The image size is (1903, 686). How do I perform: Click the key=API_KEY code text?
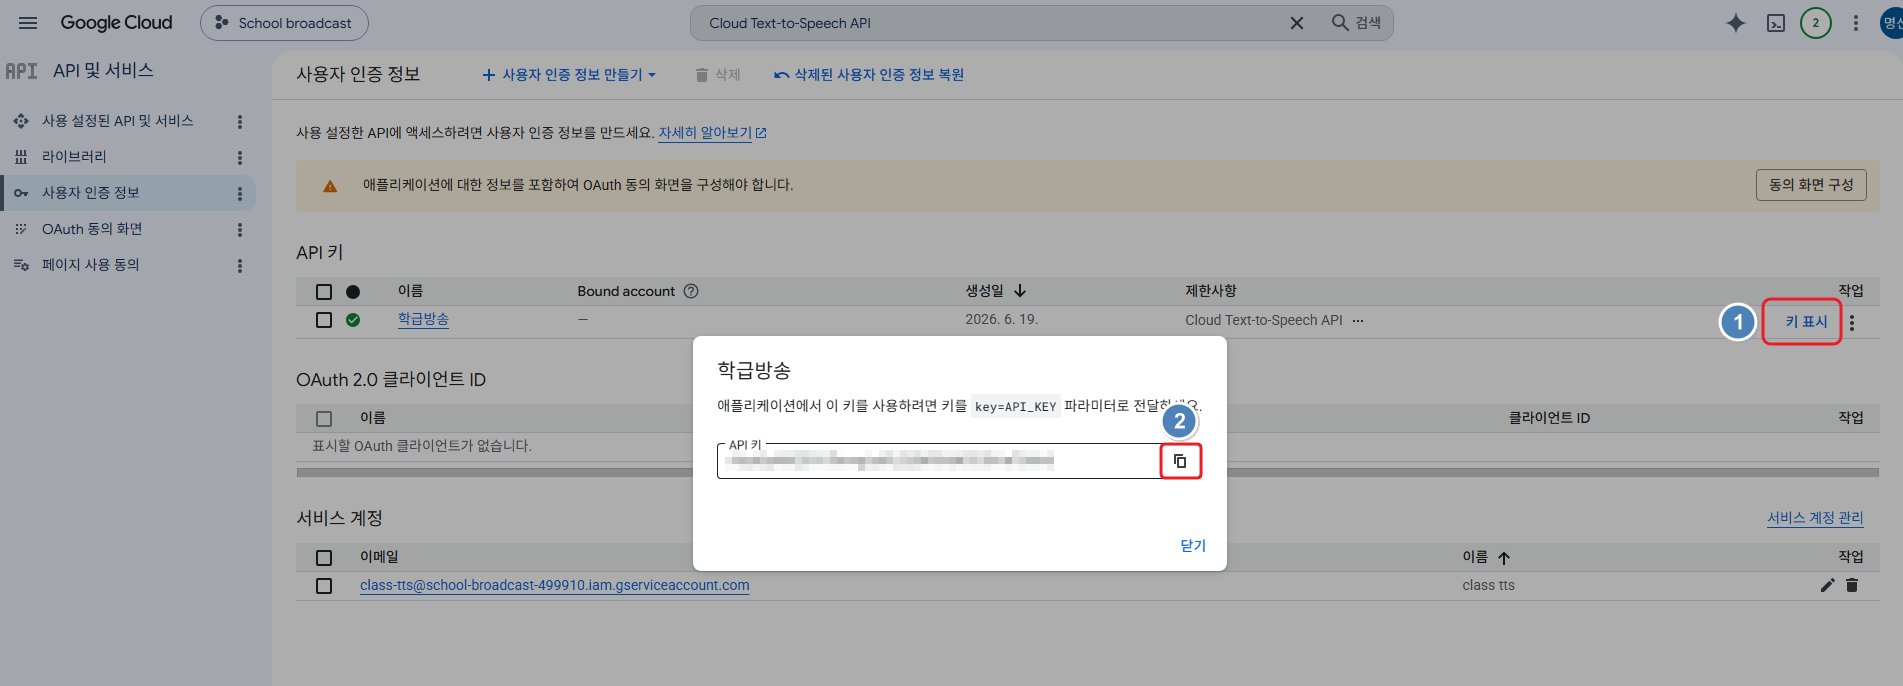(1015, 407)
